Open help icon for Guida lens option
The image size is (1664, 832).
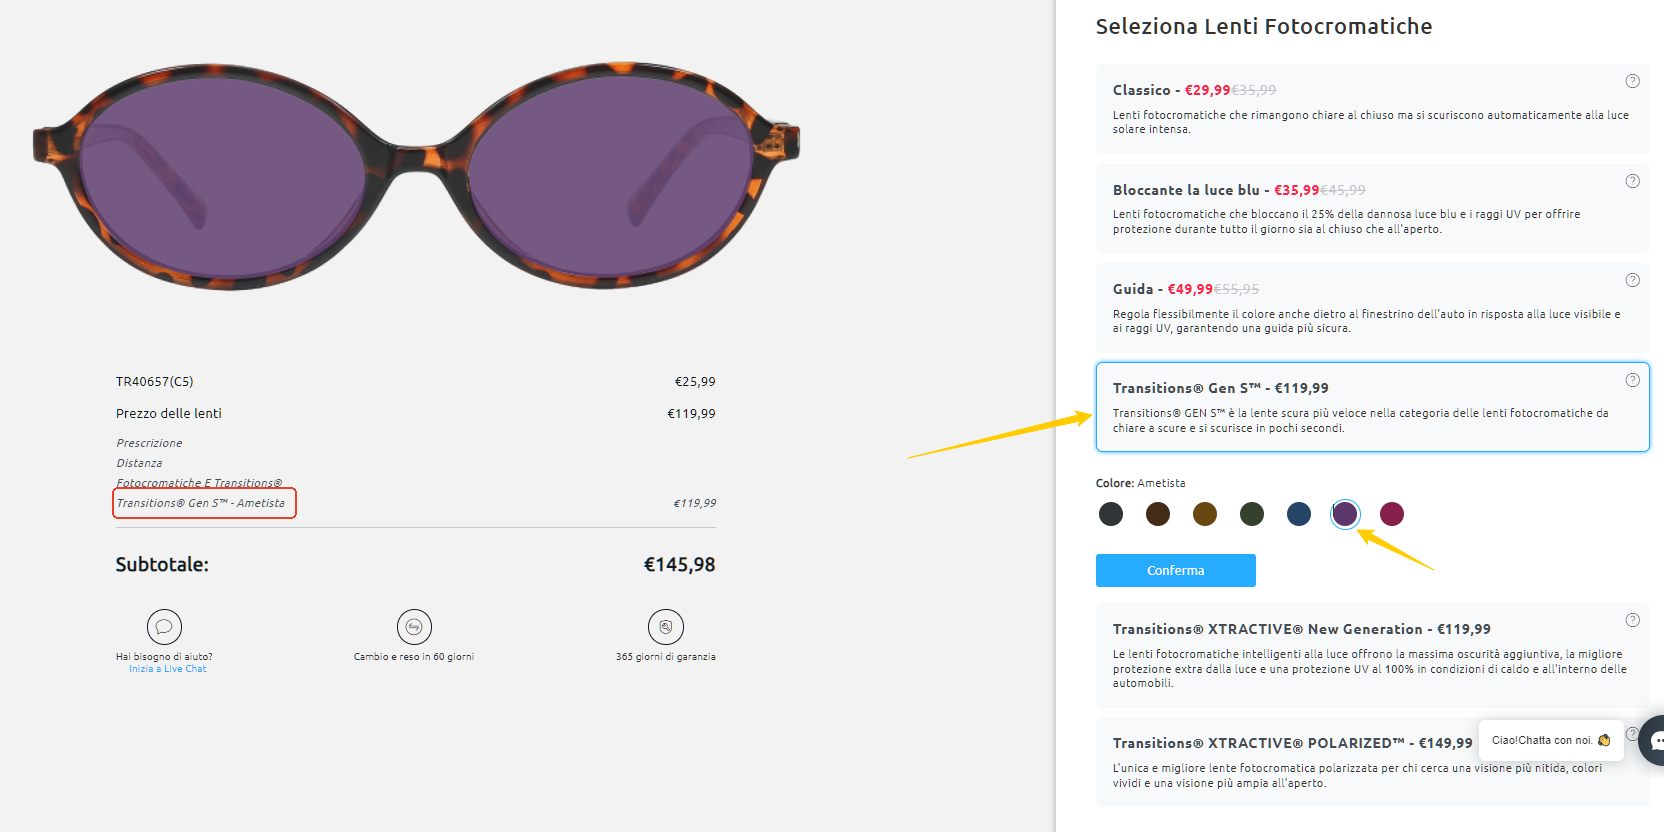[x=1632, y=280]
